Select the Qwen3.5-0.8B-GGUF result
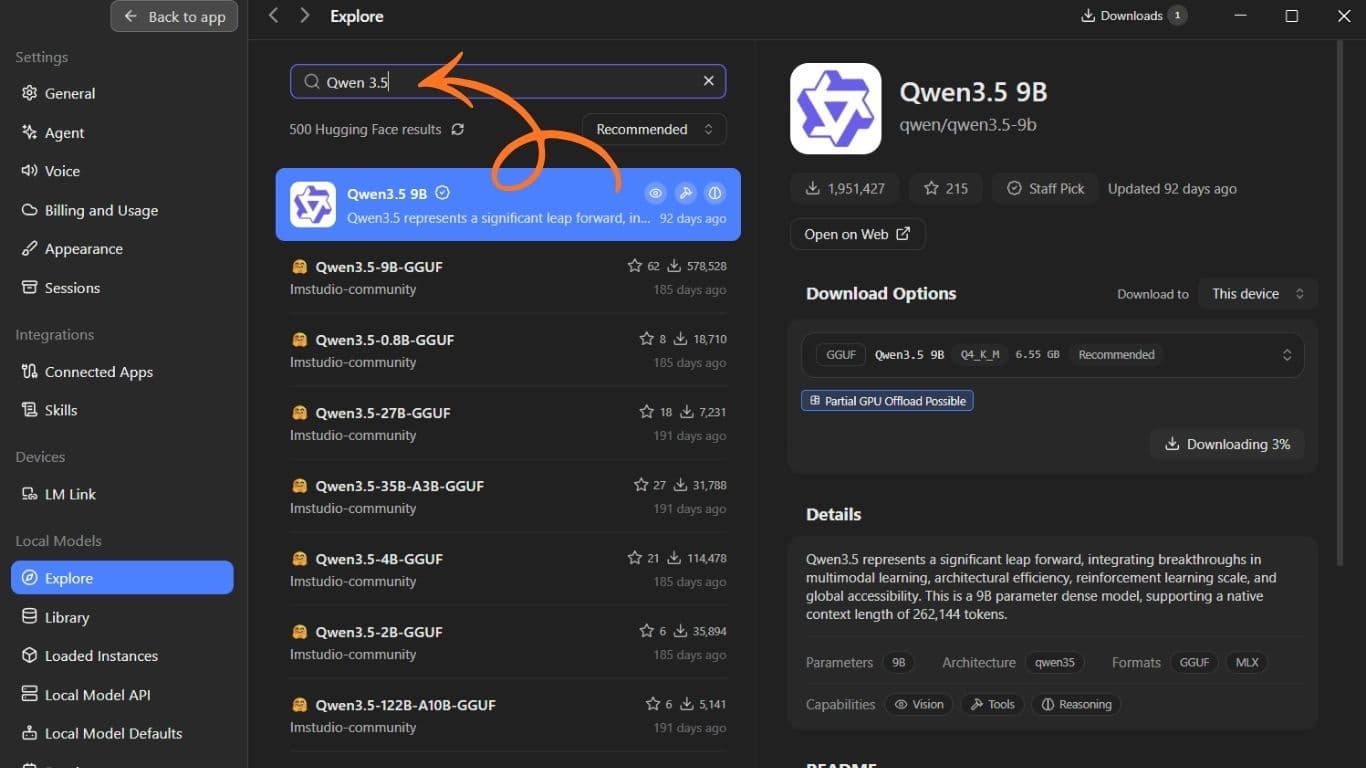The width and height of the screenshot is (1366, 768). coord(508,350)
